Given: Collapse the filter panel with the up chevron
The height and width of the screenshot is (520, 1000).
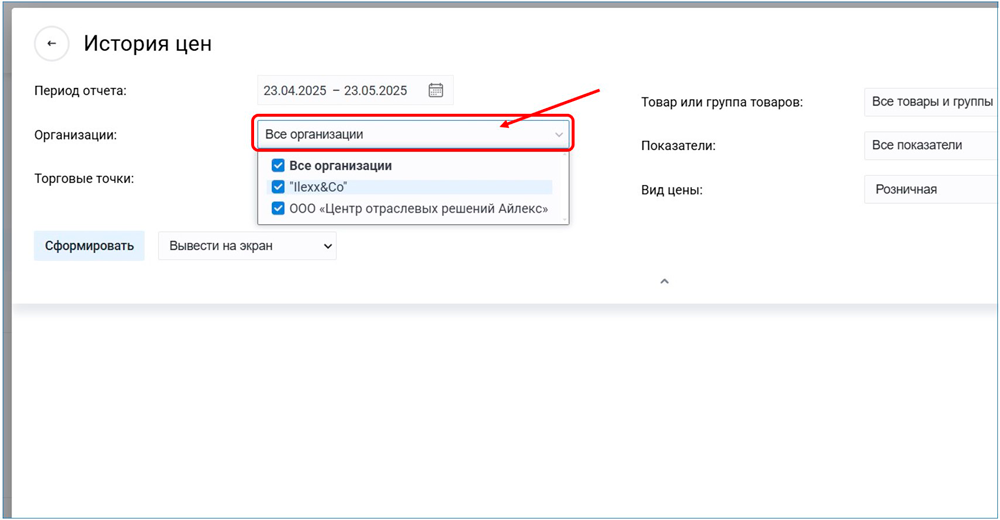Looking at the screenshot, I should pos(664,282).
